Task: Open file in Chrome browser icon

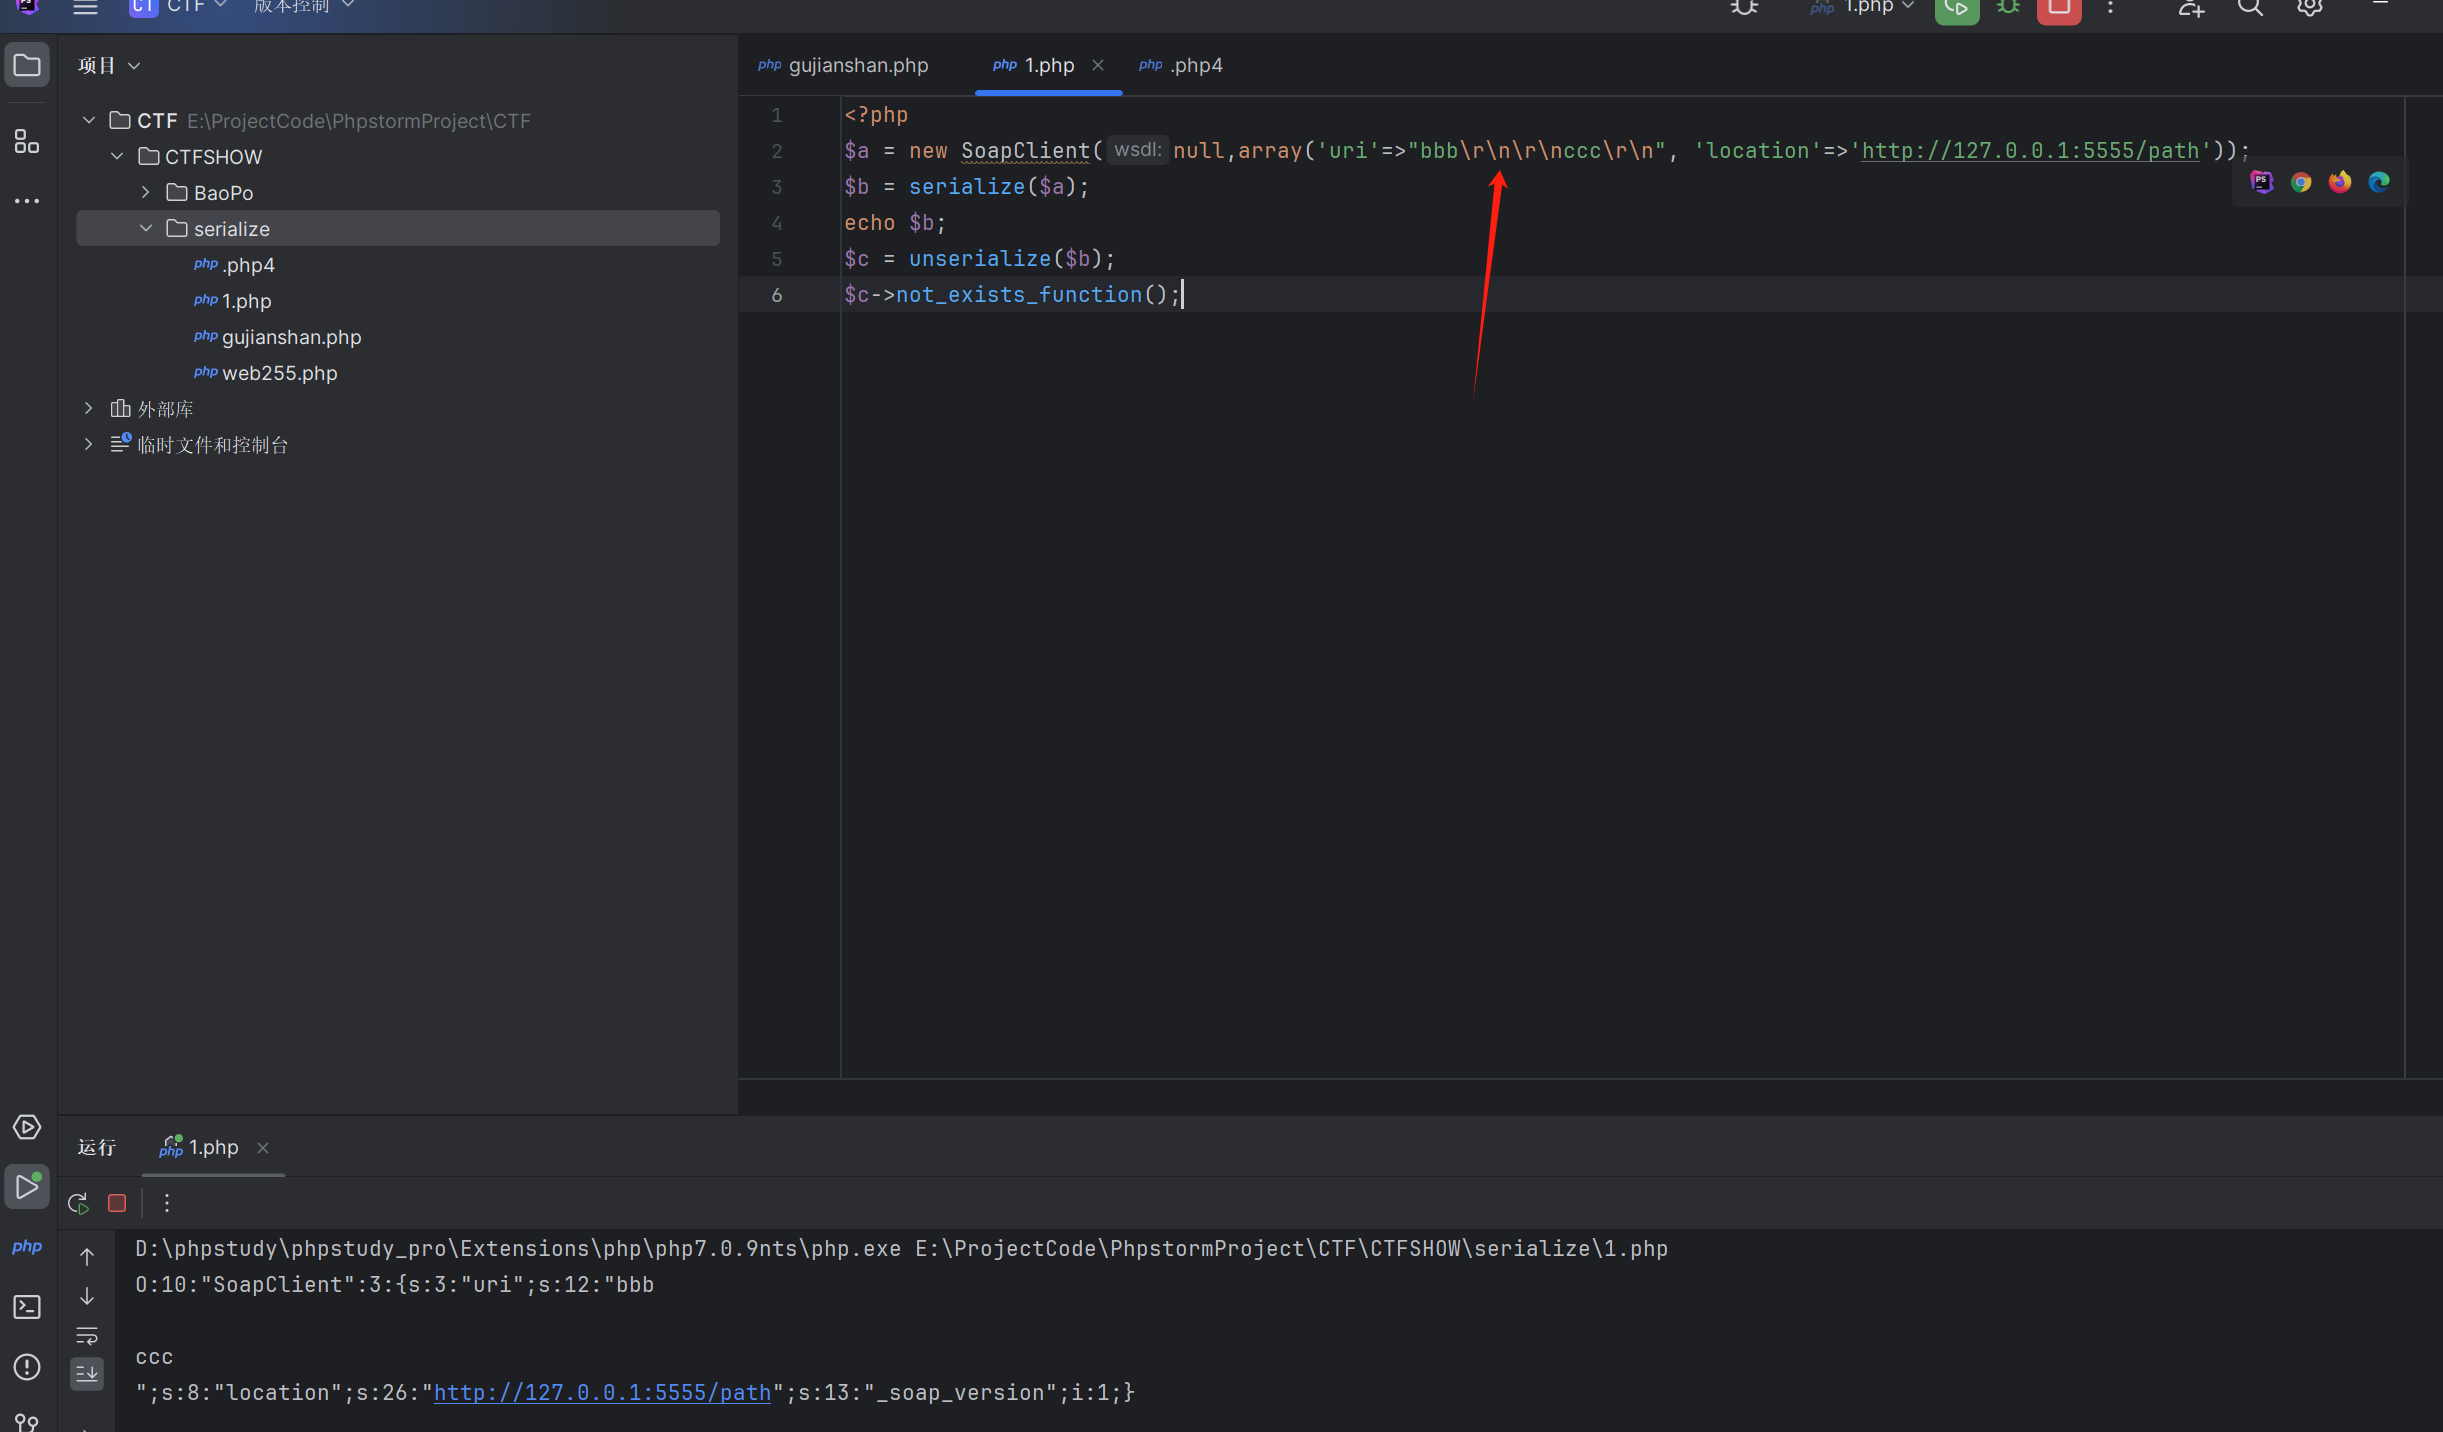Action: pos(2301,182)
